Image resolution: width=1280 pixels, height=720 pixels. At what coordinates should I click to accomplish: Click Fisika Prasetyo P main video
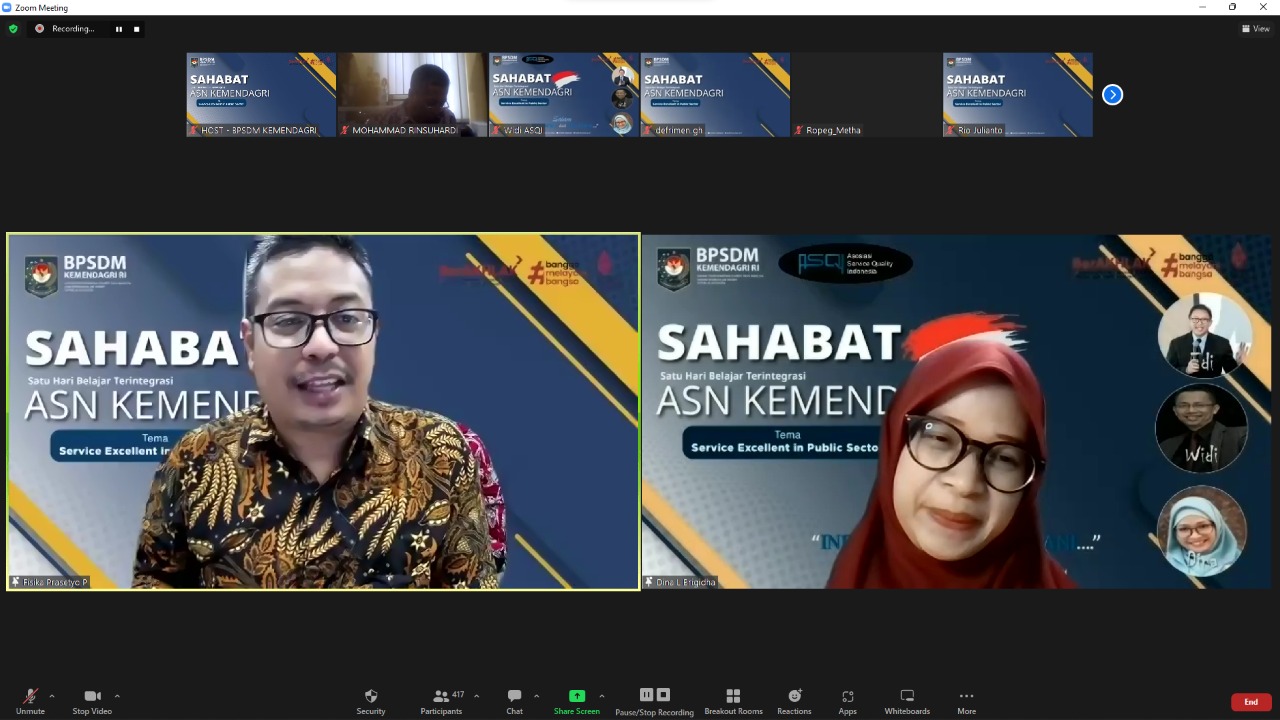[x=323, y=411]
